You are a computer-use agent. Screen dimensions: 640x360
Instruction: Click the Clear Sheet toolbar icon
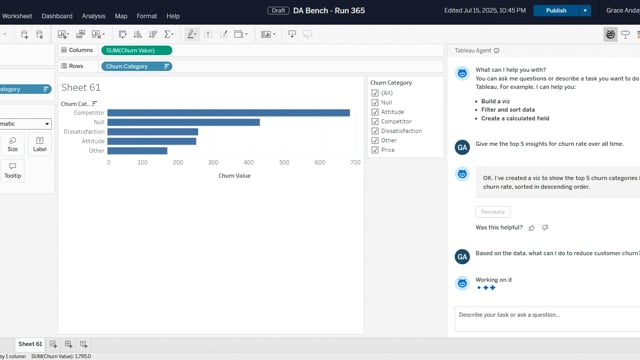coord(96,34)
